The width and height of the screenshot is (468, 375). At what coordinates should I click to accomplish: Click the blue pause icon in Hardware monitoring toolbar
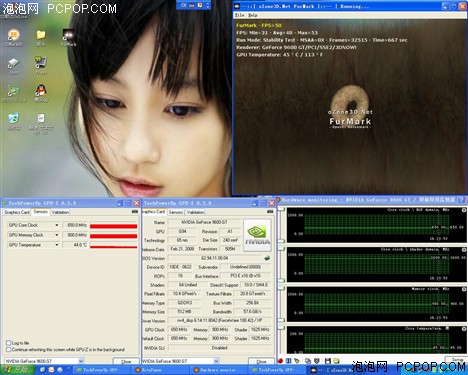pos(289,361)
